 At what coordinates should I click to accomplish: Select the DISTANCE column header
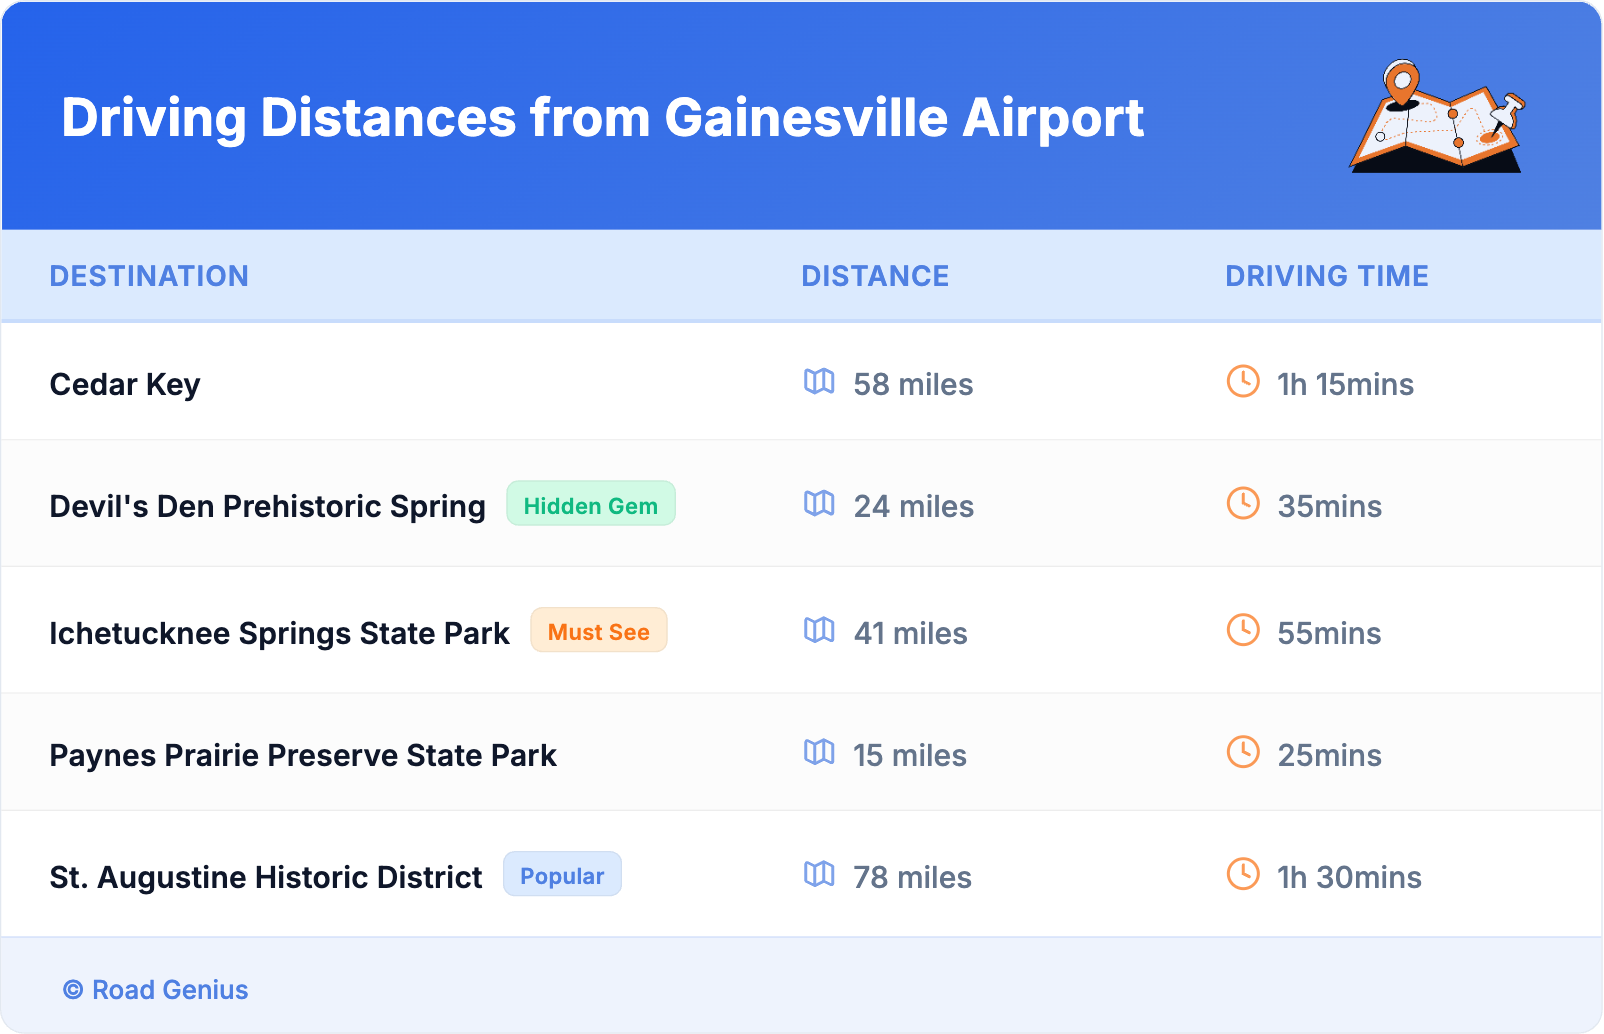tap(875, 276)
